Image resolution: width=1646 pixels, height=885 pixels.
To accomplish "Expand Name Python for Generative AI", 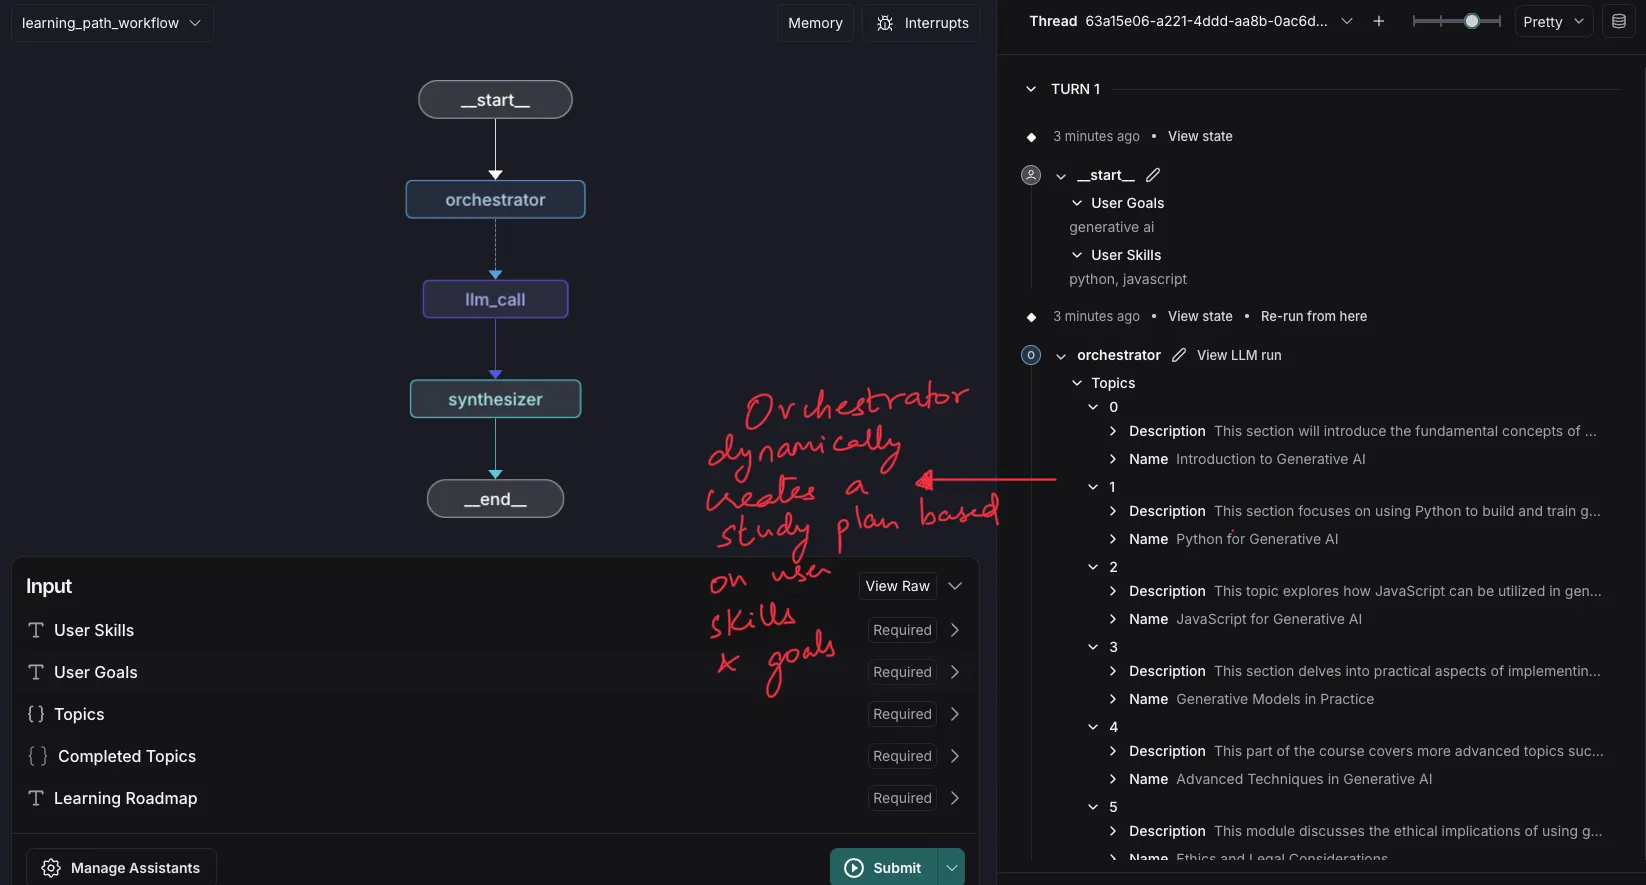I will click(x=1113, y=539).
